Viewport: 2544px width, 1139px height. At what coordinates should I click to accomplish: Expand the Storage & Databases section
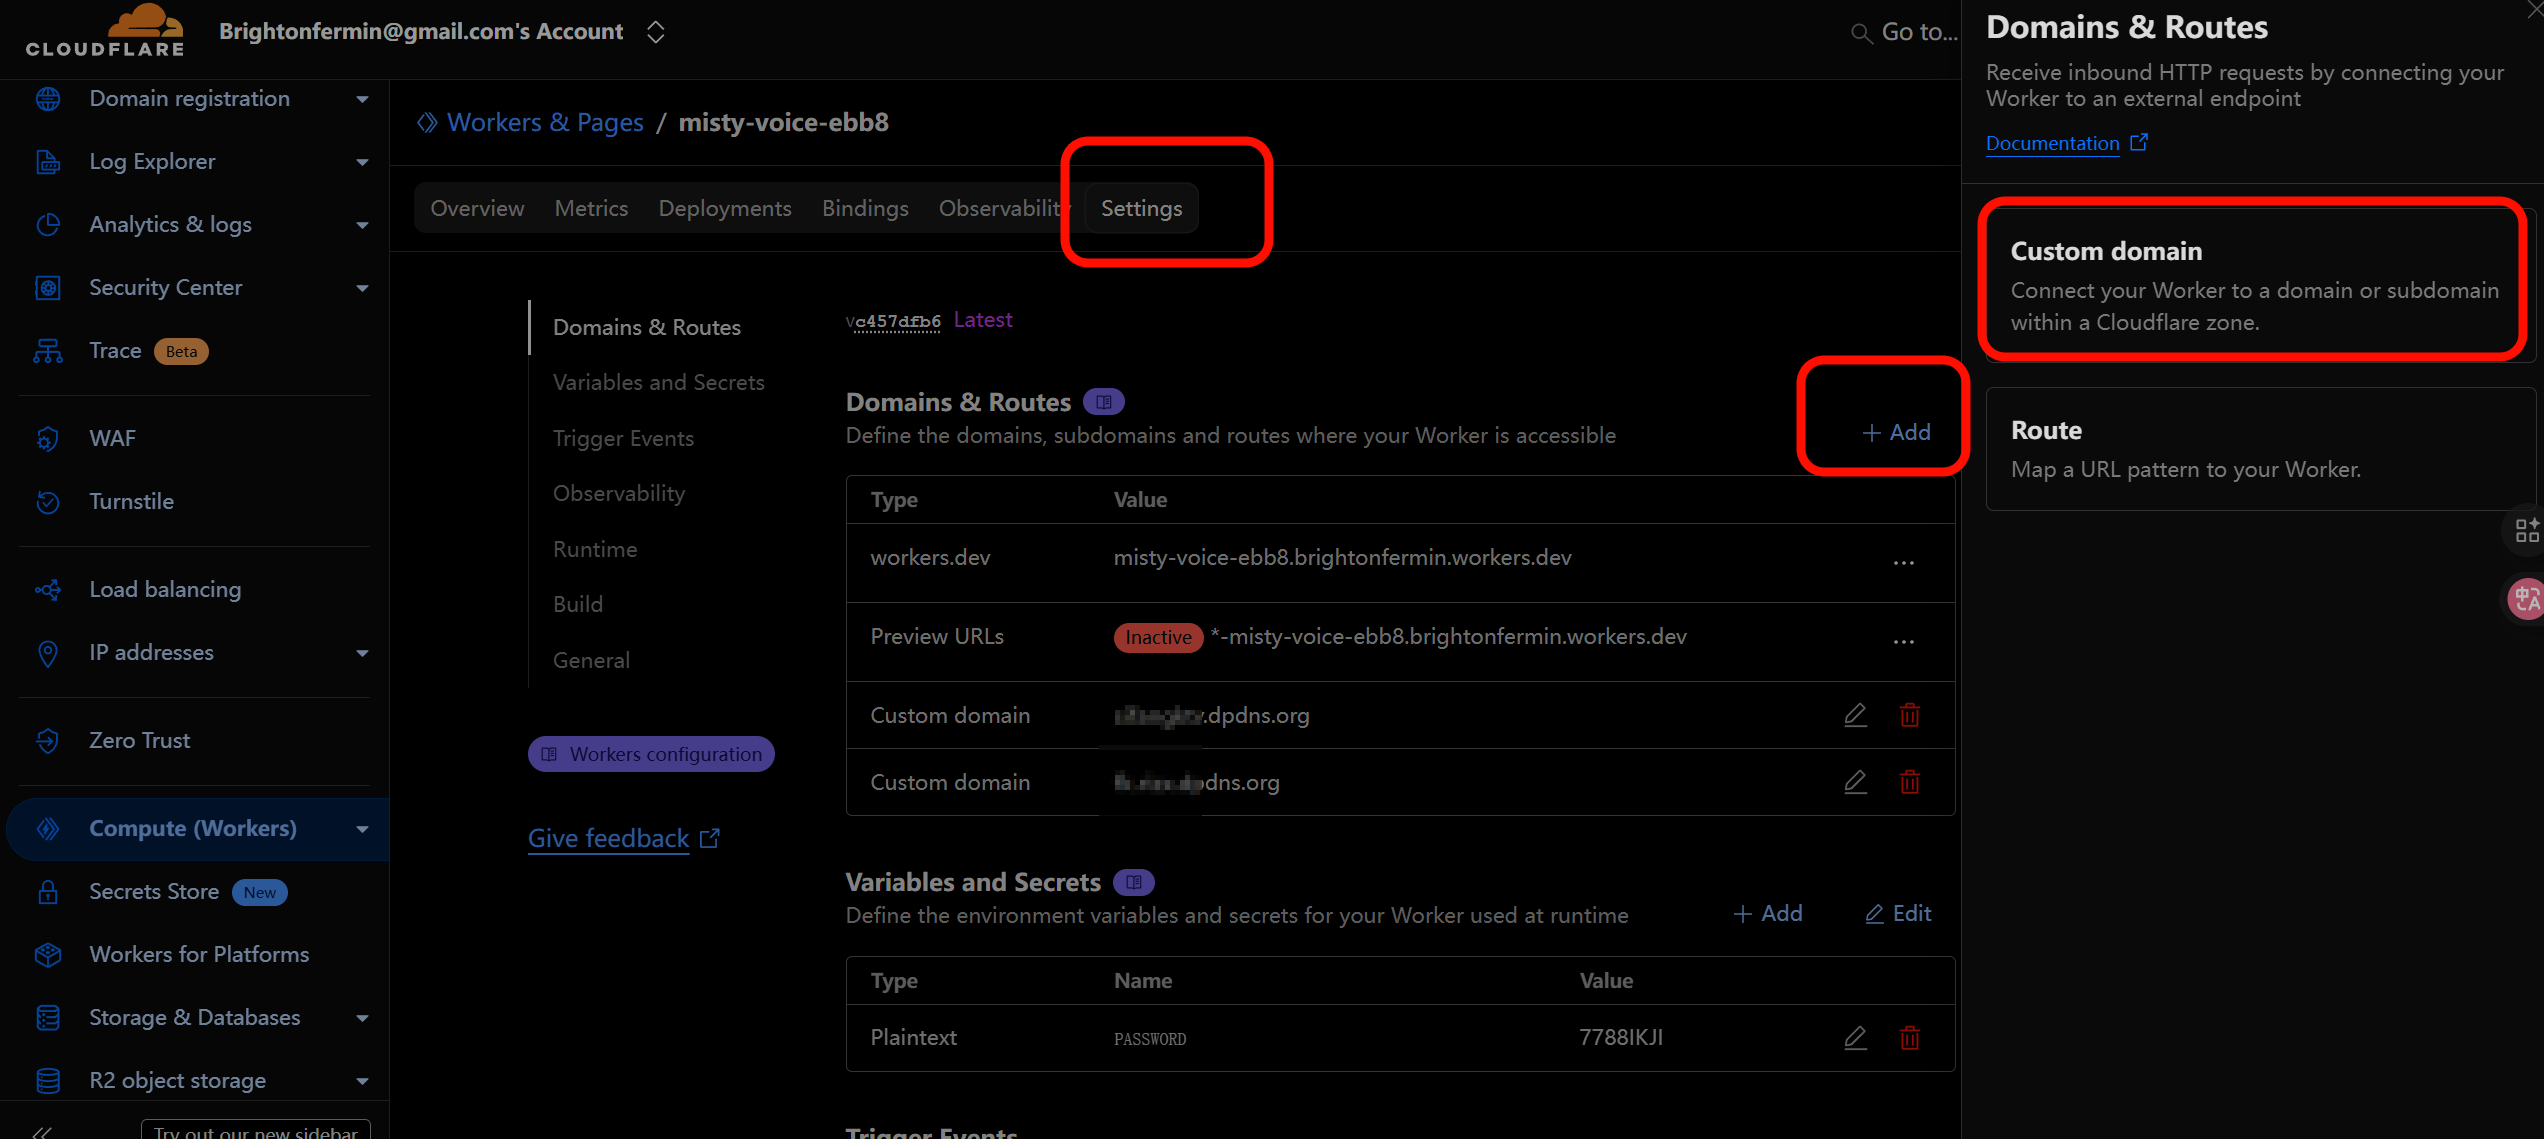tap(362, 1018)
